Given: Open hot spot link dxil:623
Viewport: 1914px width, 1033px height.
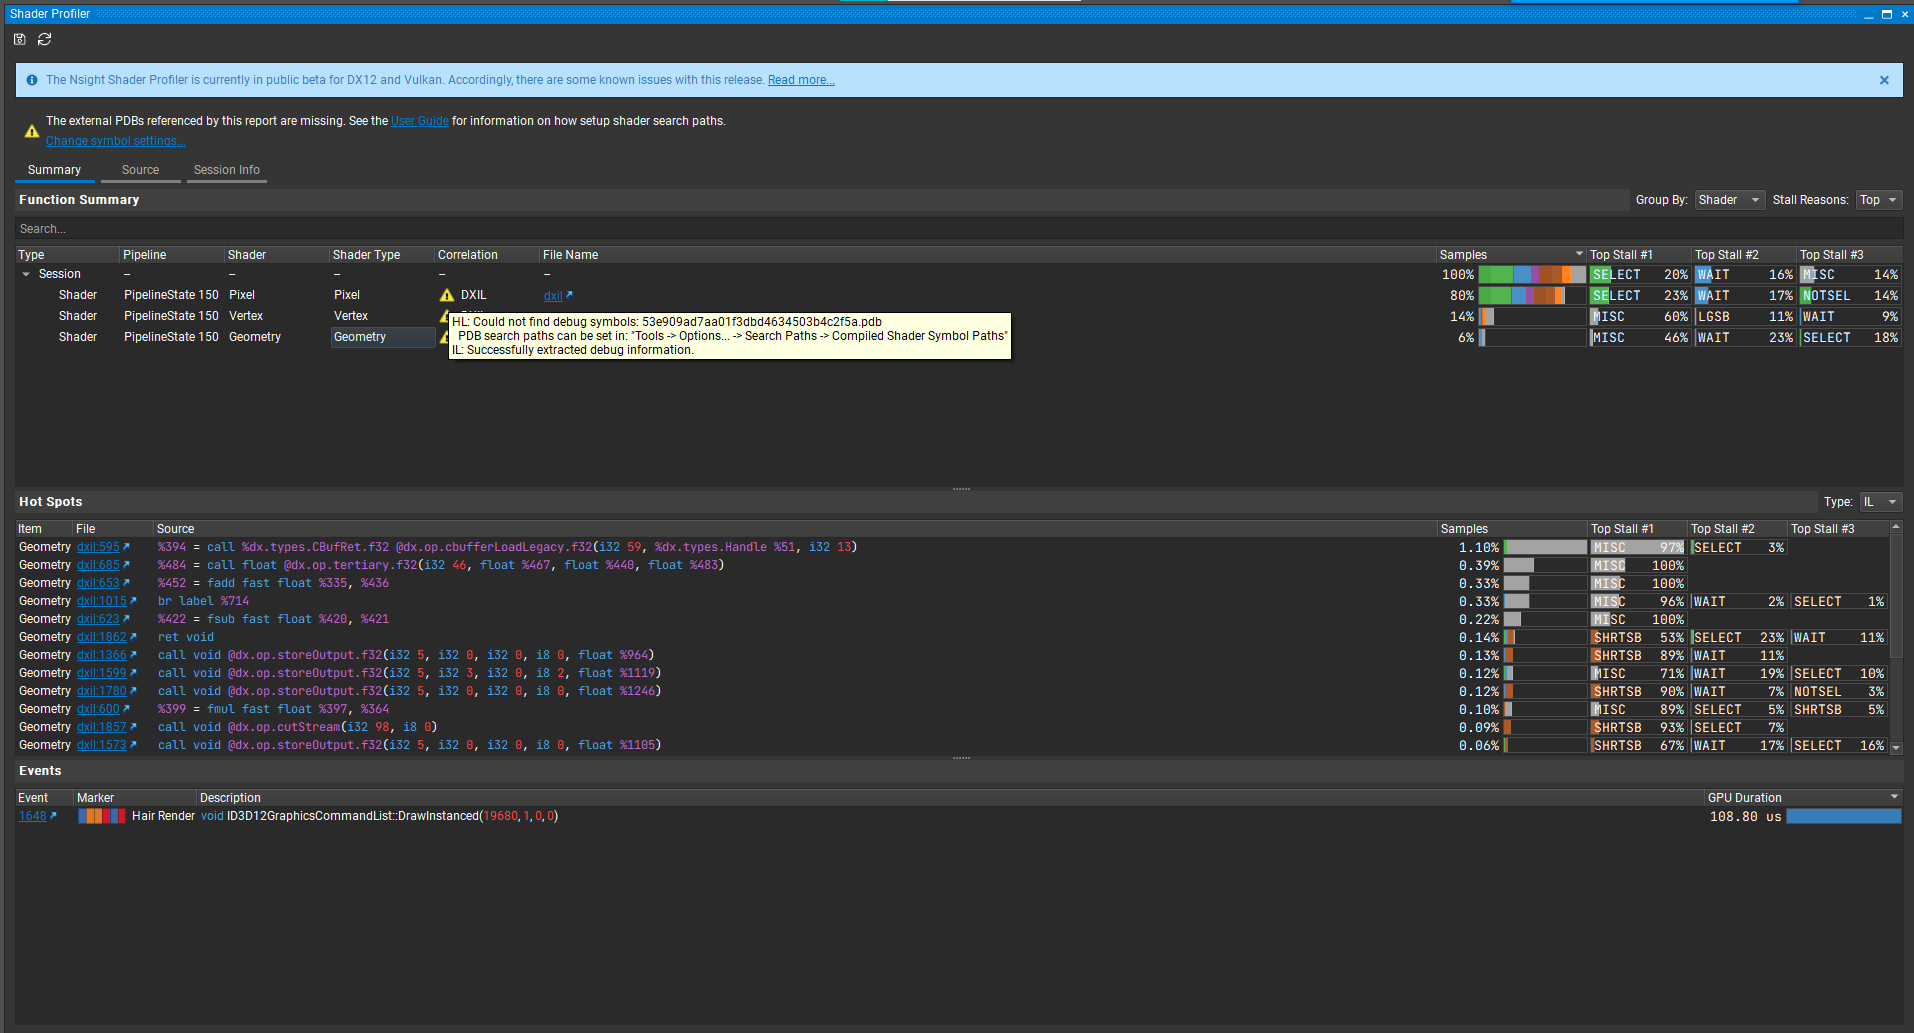Looking at the screenshot, I should (x=98, y=619).
